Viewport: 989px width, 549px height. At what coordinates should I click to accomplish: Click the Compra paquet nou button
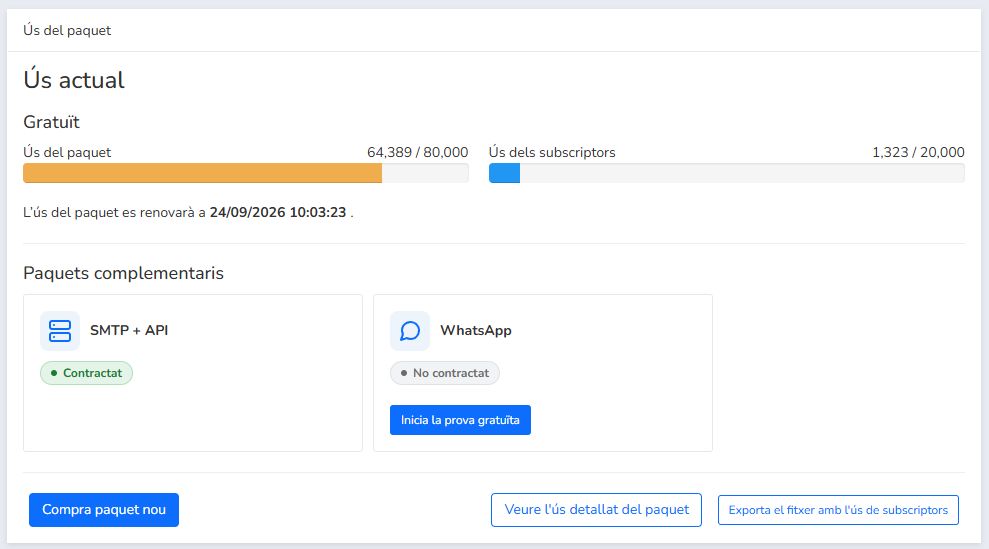pyautogui.click(x=104, y=510)
